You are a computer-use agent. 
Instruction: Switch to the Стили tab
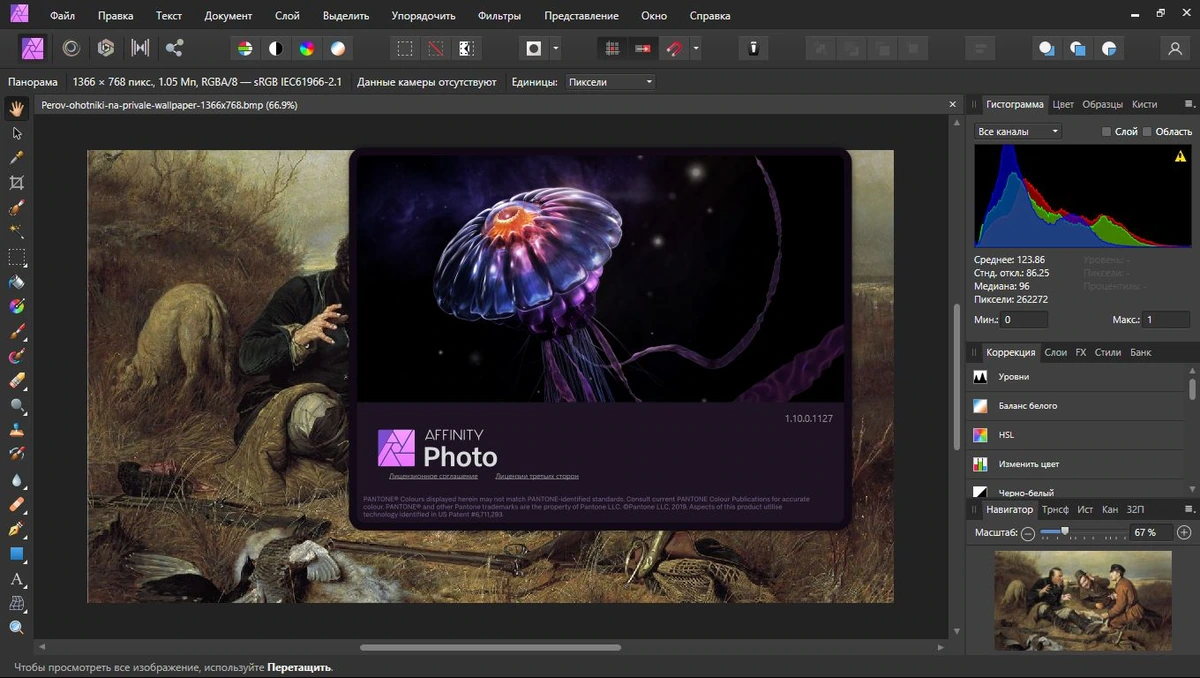tap(1107, 352)
